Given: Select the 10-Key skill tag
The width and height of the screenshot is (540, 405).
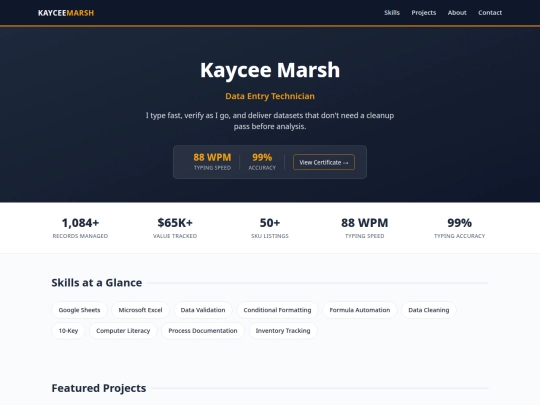Looking at the screenshot, I should tap(68, 331).
